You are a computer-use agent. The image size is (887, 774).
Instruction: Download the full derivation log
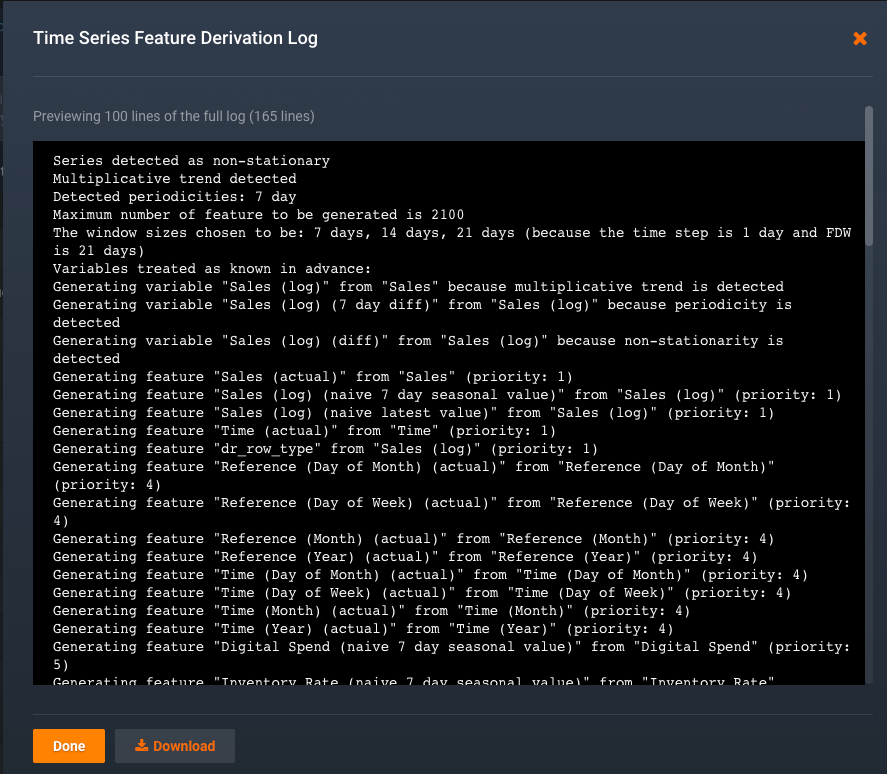pos(175,746)
